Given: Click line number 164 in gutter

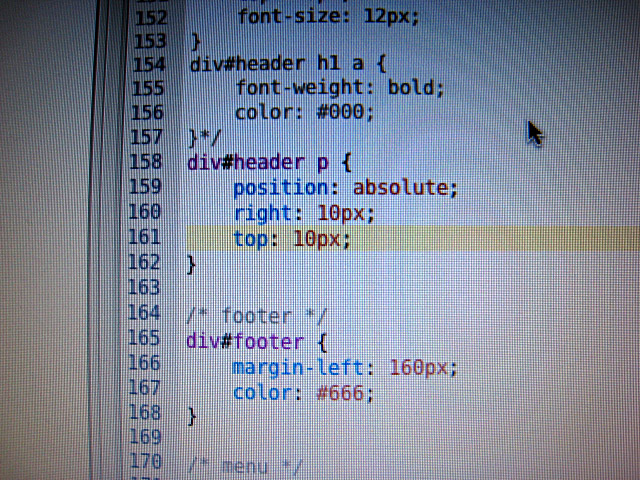Looking at the screenshot, I should [x=144, y=313].
